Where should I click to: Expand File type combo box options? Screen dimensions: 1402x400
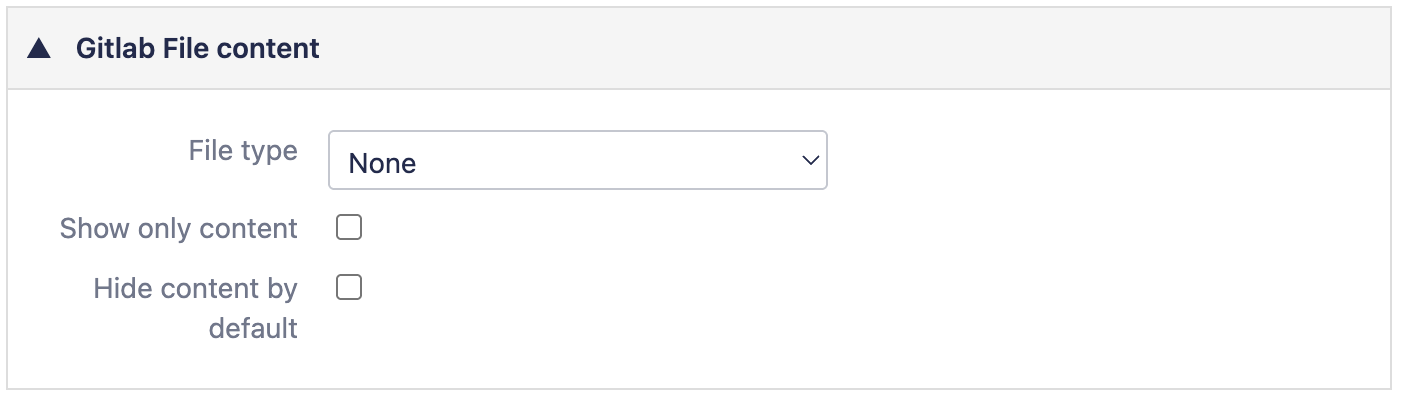click(577, 161)
